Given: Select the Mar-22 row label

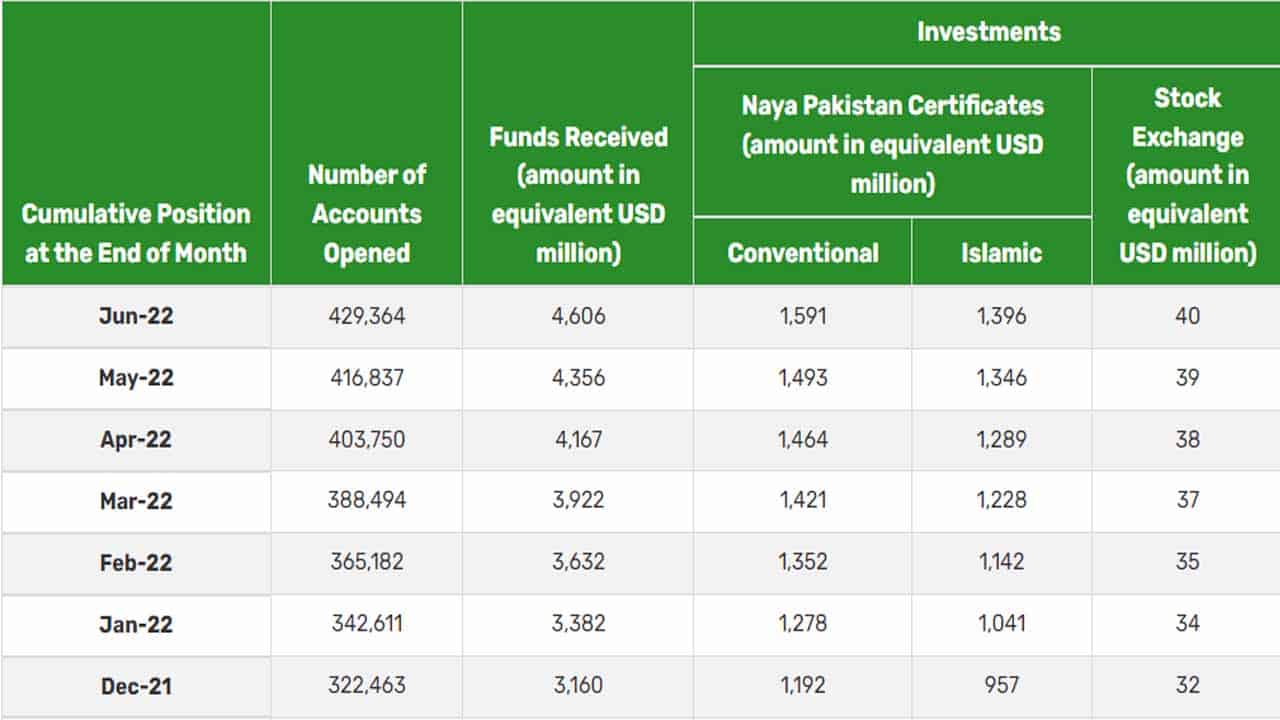Looking at the screenshot, I should coord(136,501).
